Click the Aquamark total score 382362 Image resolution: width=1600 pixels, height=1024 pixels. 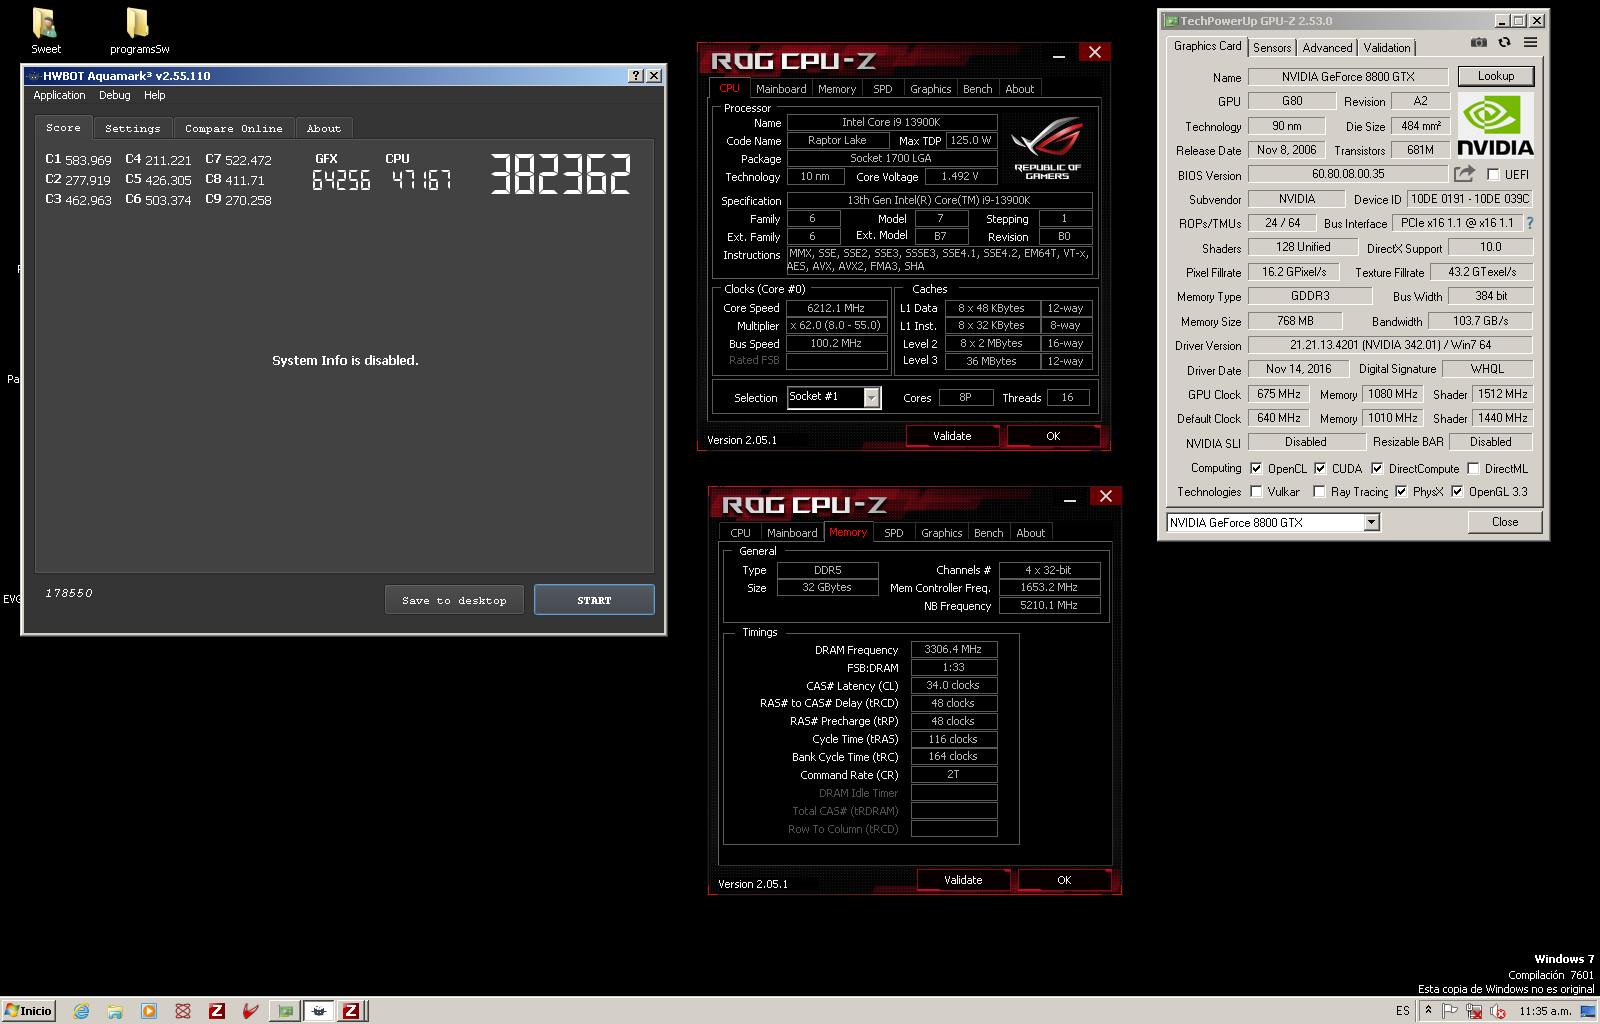[560, 174]
